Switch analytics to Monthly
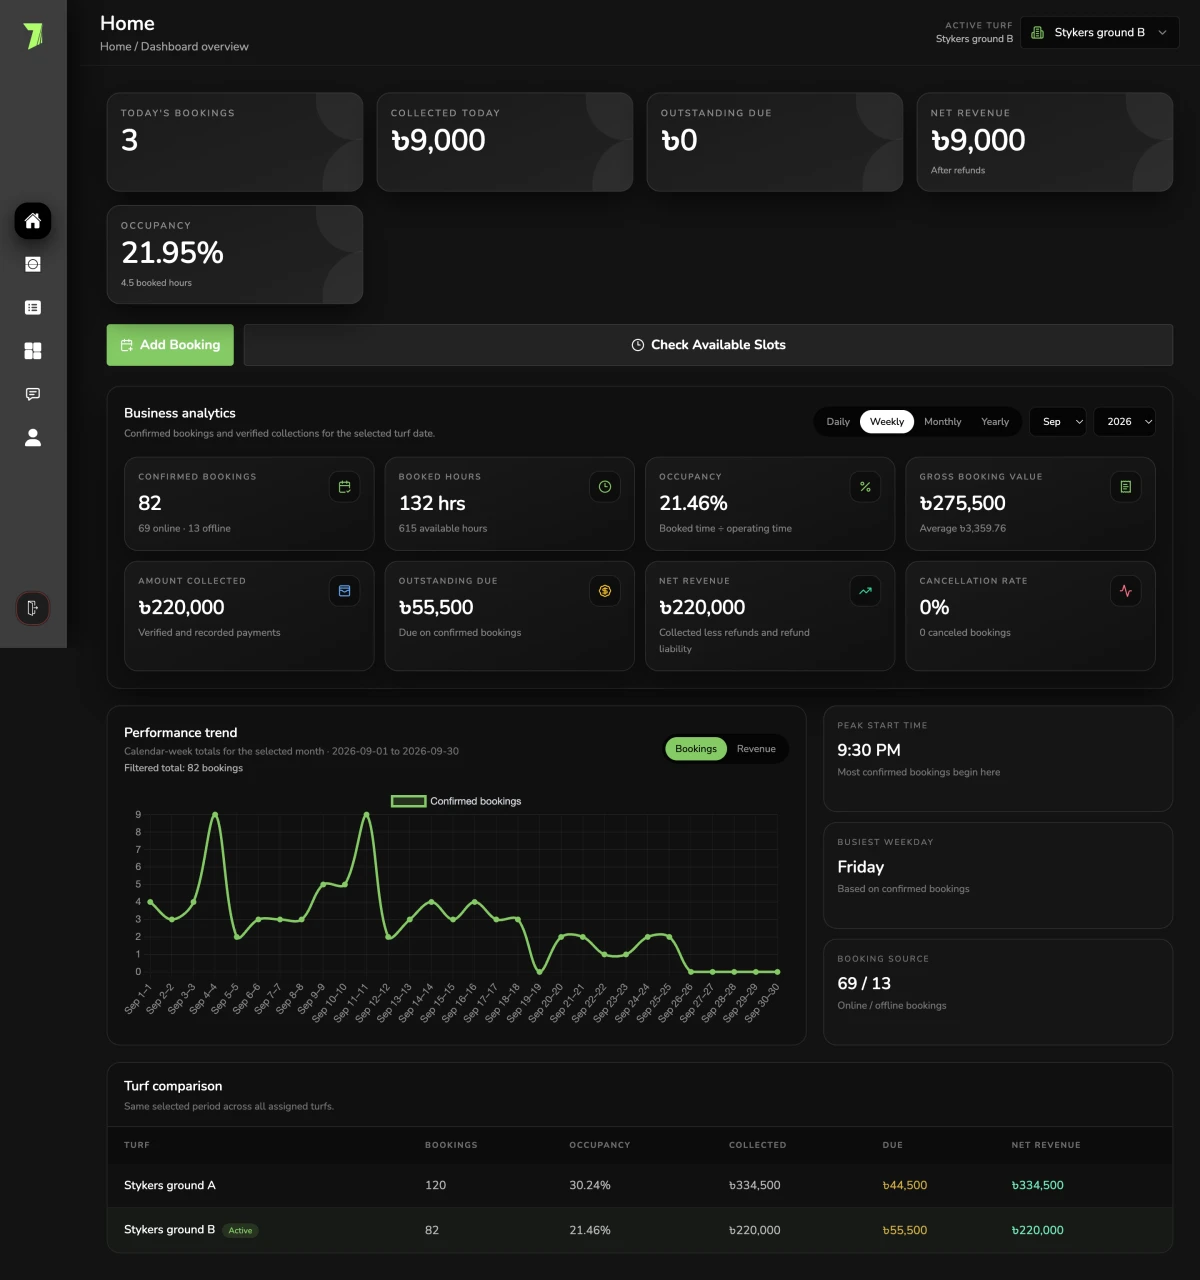 pos(942,422)
